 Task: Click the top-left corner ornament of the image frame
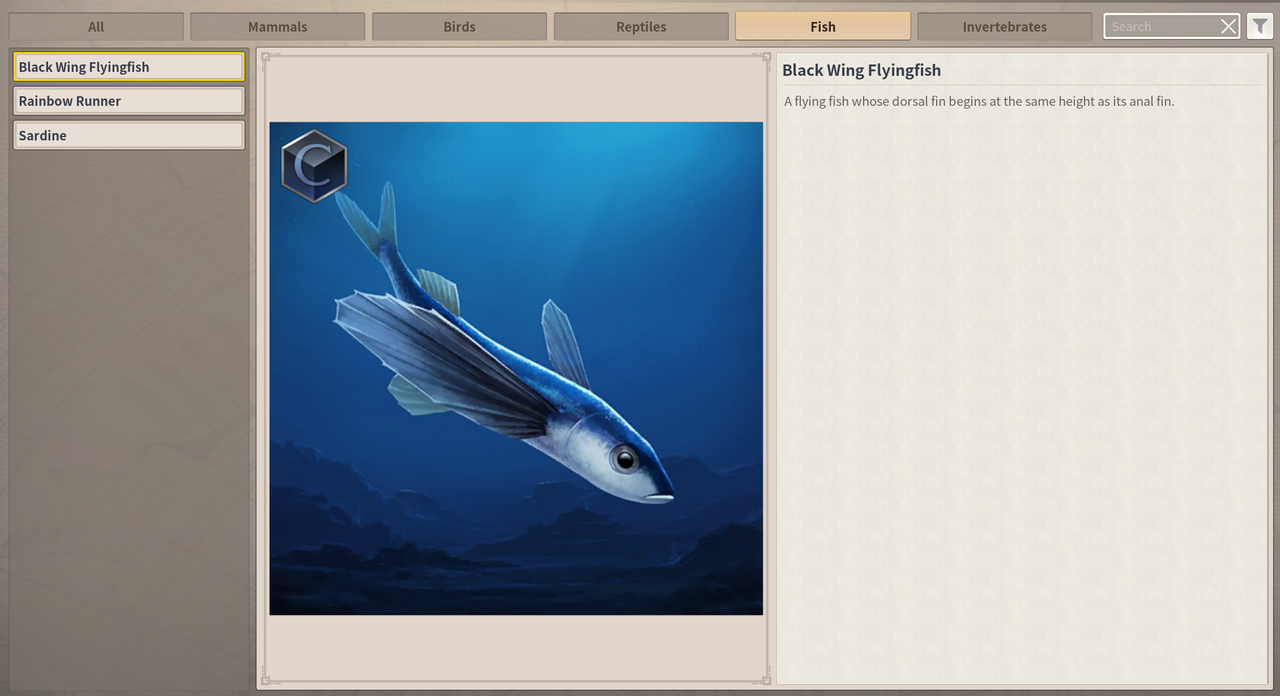click(266, 57)
